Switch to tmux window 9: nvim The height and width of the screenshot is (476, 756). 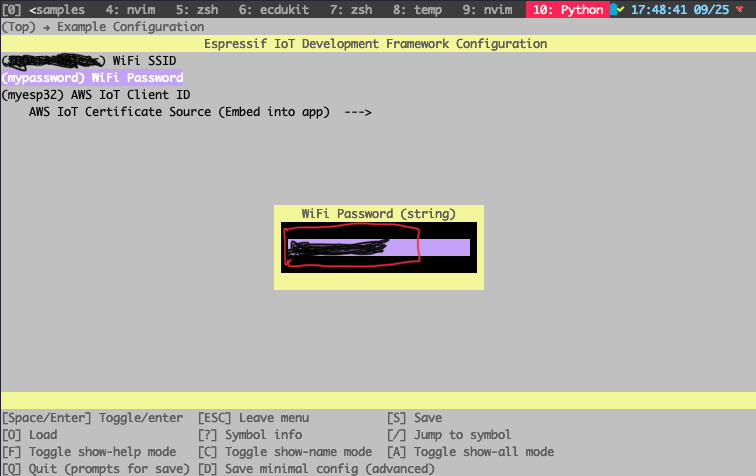487,10
